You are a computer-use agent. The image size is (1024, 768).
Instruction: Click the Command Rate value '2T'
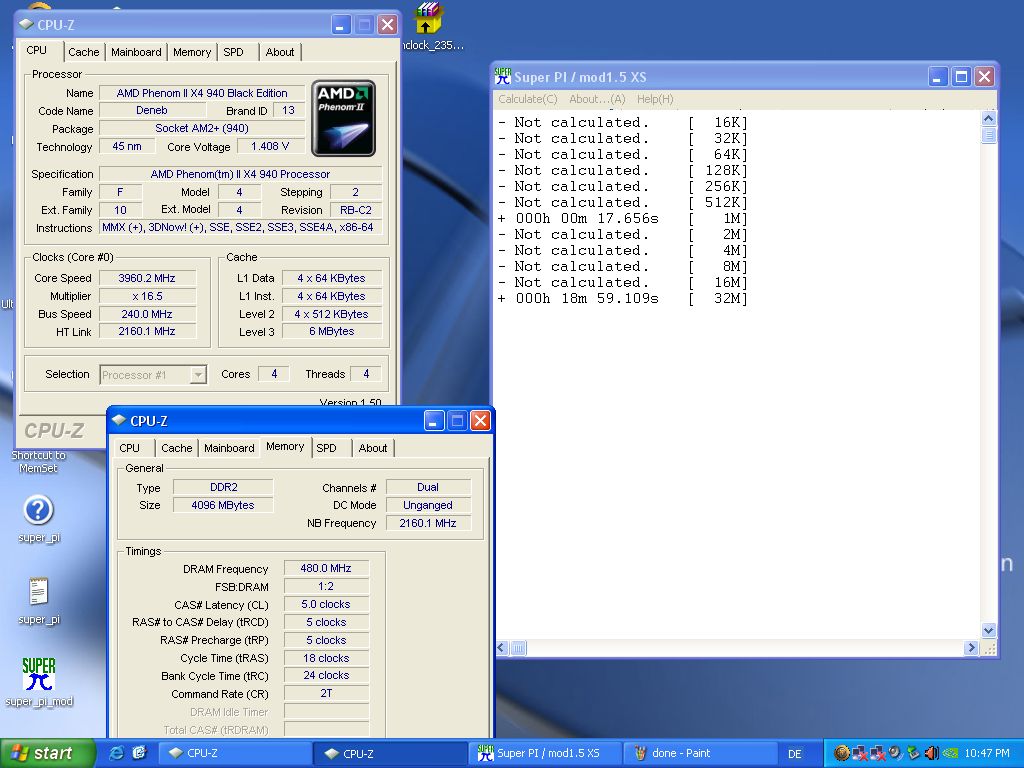pyautogui.click(x=326, y=694)
